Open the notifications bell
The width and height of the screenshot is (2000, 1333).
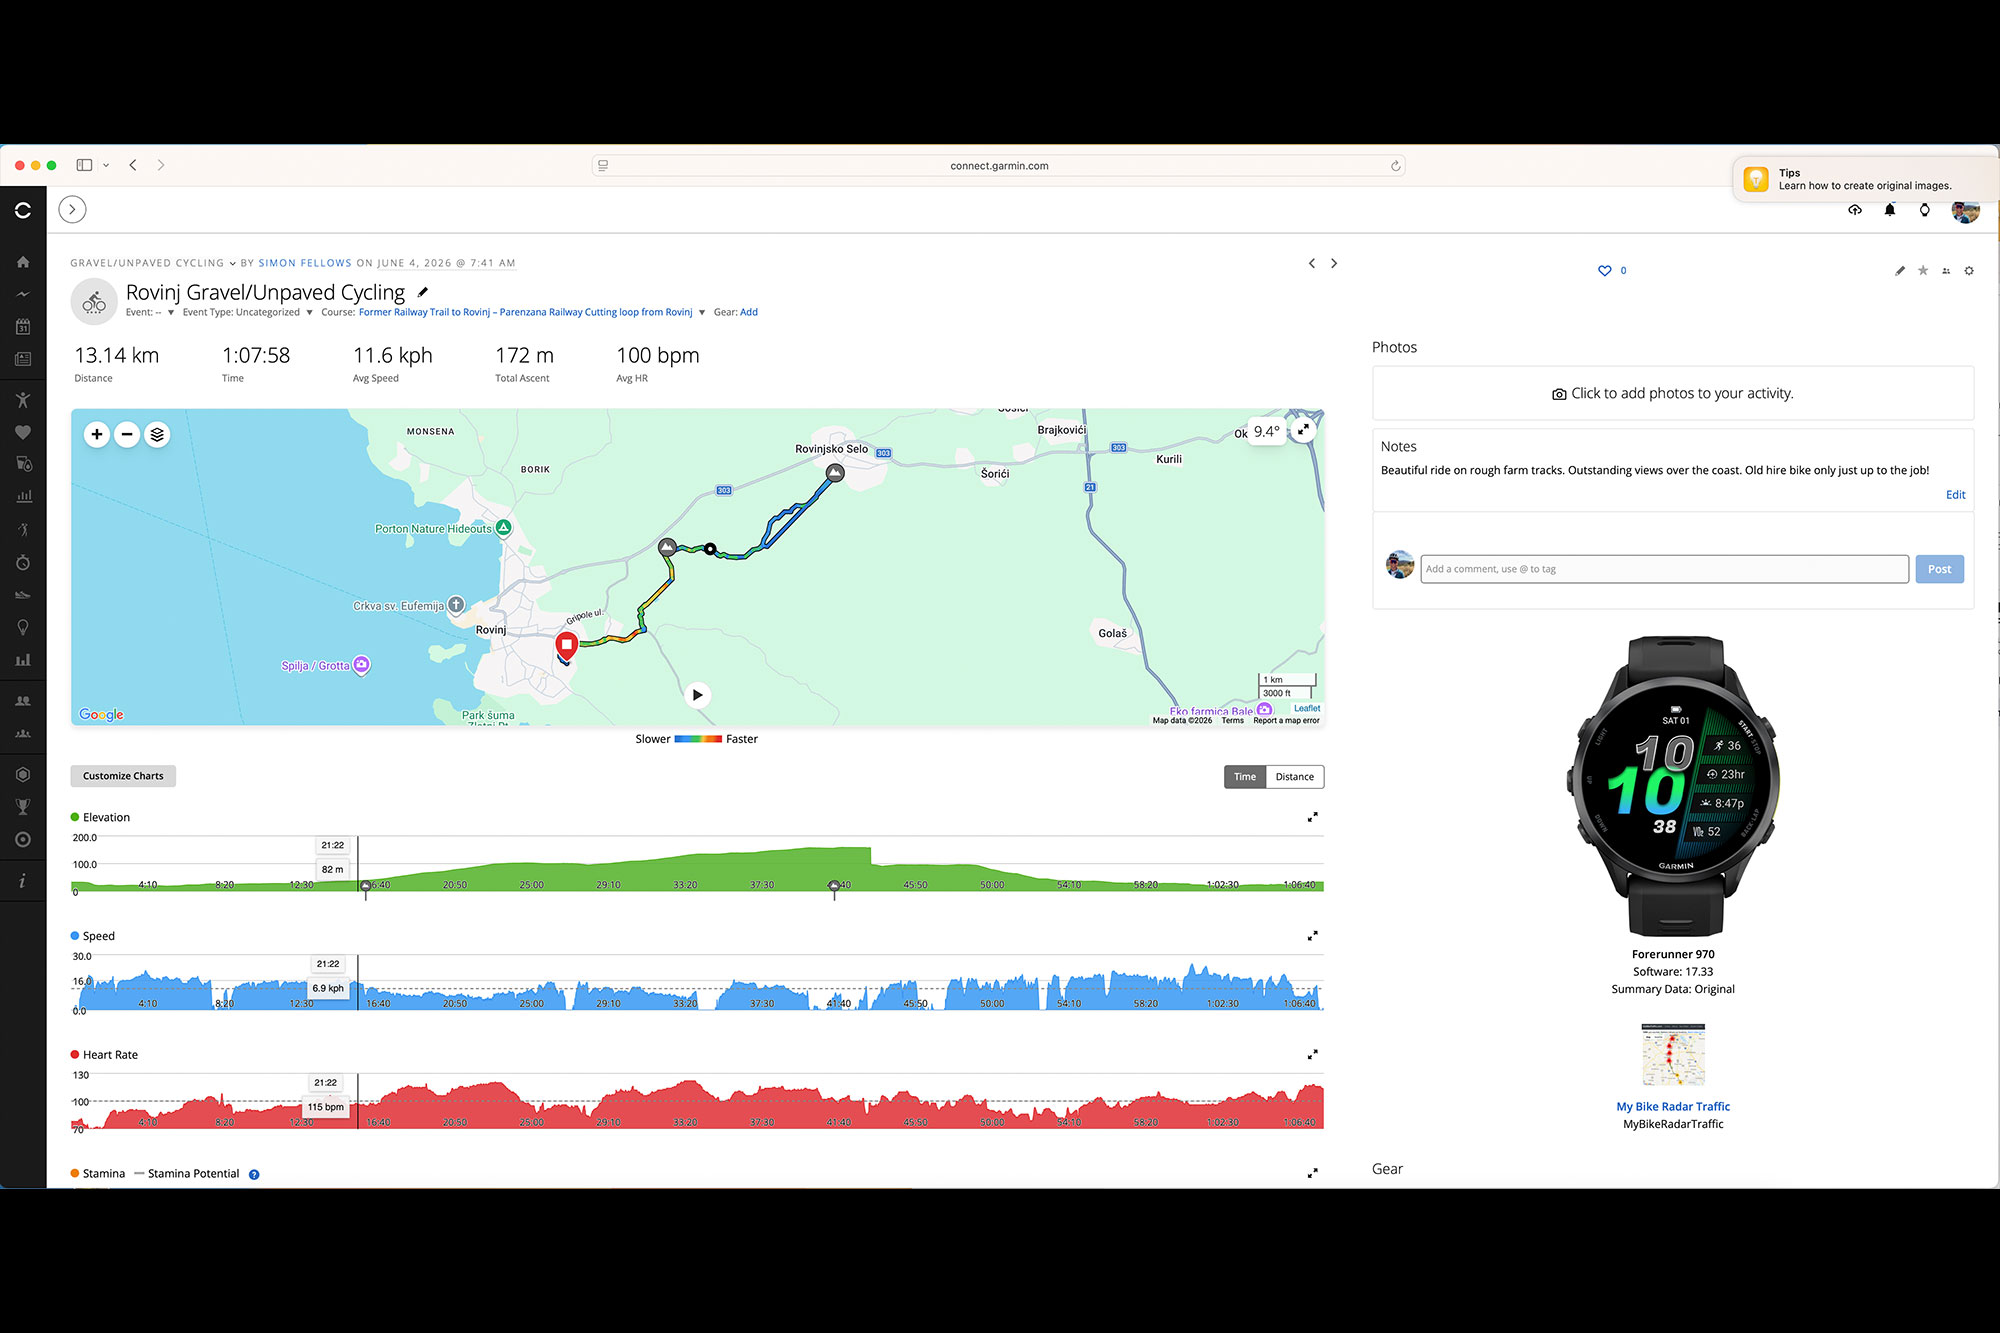1890,210
